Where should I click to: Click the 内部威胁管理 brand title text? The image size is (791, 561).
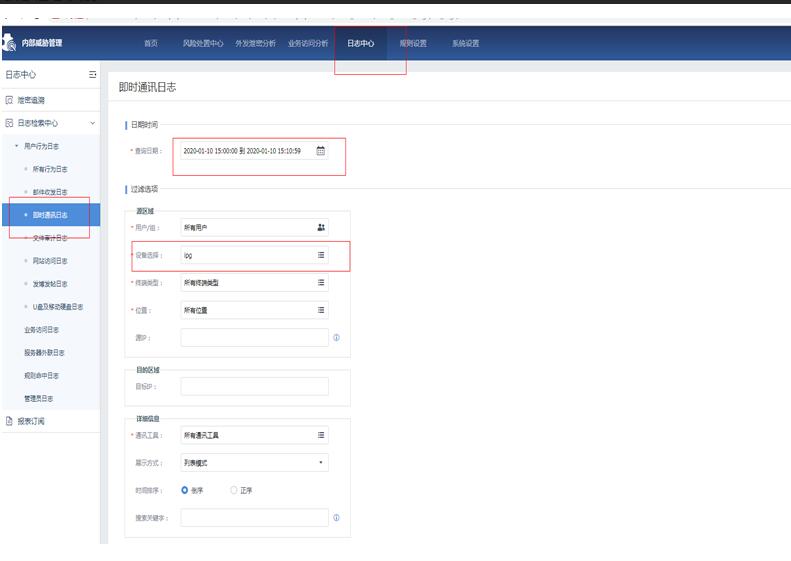[x=41, y=43]
